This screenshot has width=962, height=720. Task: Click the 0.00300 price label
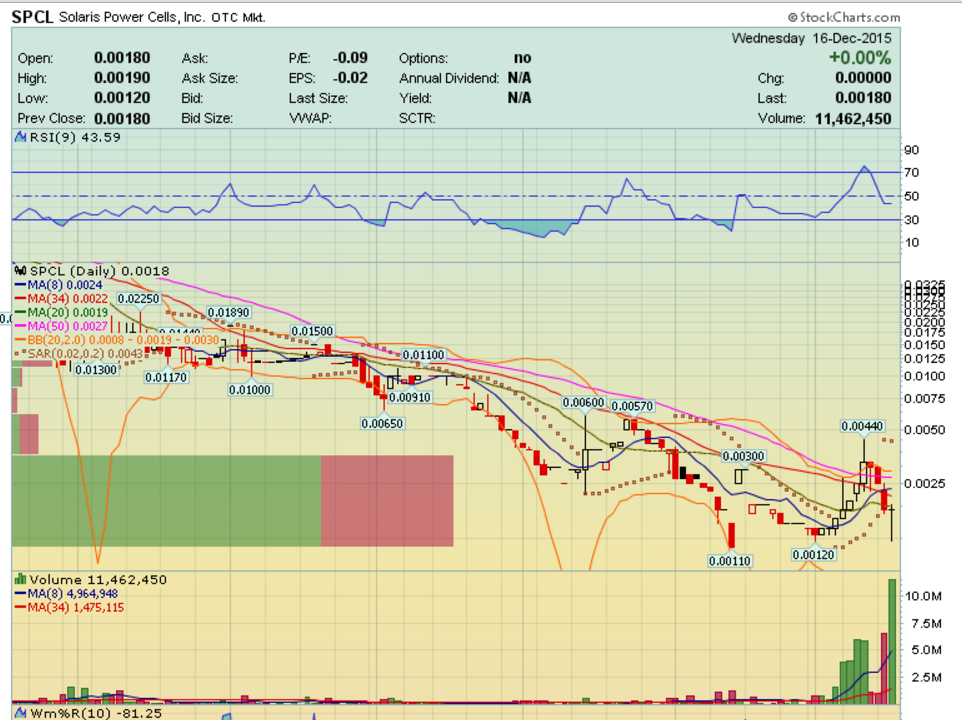tap(743, 456)
